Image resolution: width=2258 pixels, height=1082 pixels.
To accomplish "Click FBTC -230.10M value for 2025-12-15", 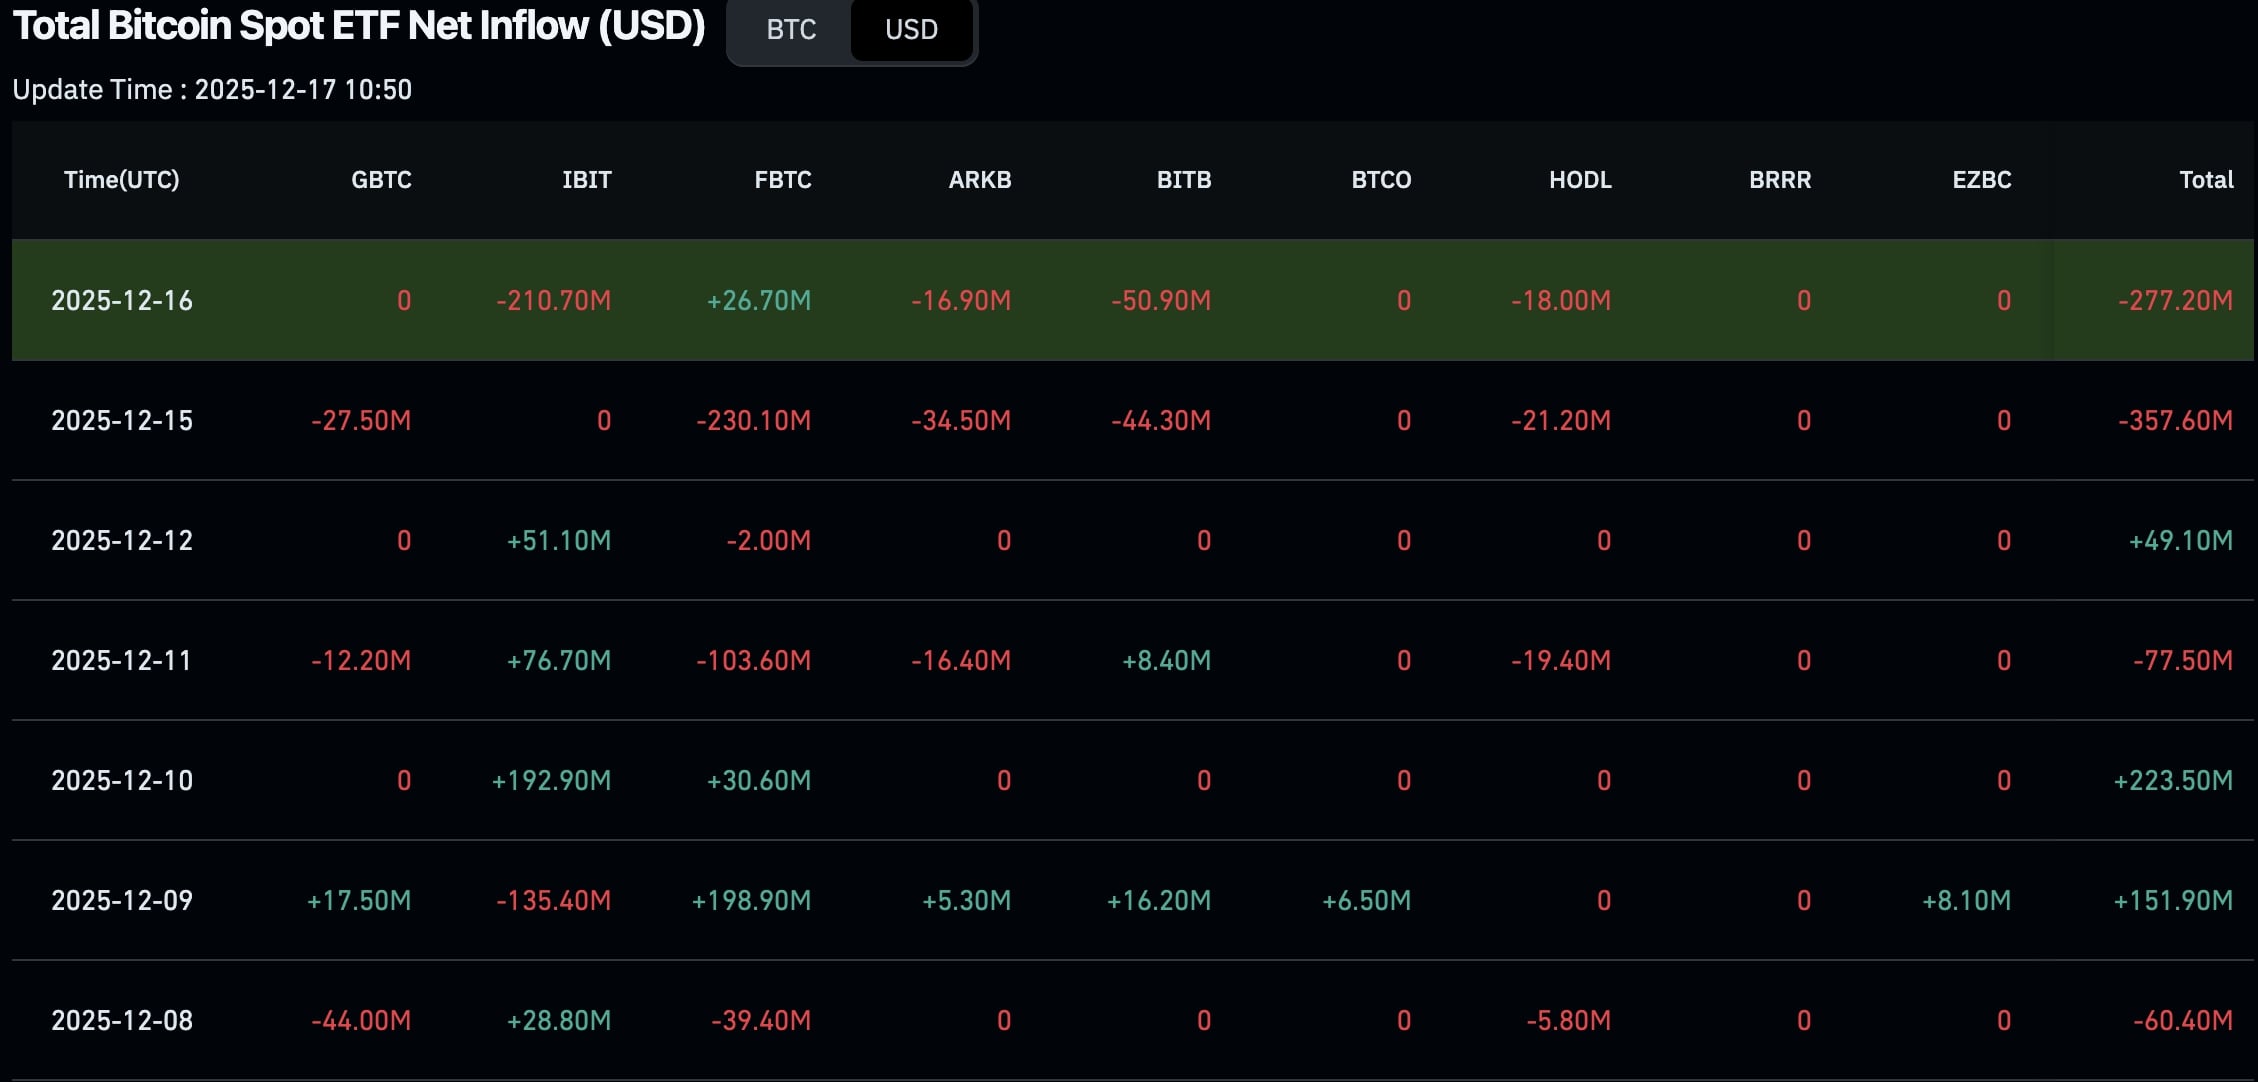I will click(753, 421).
